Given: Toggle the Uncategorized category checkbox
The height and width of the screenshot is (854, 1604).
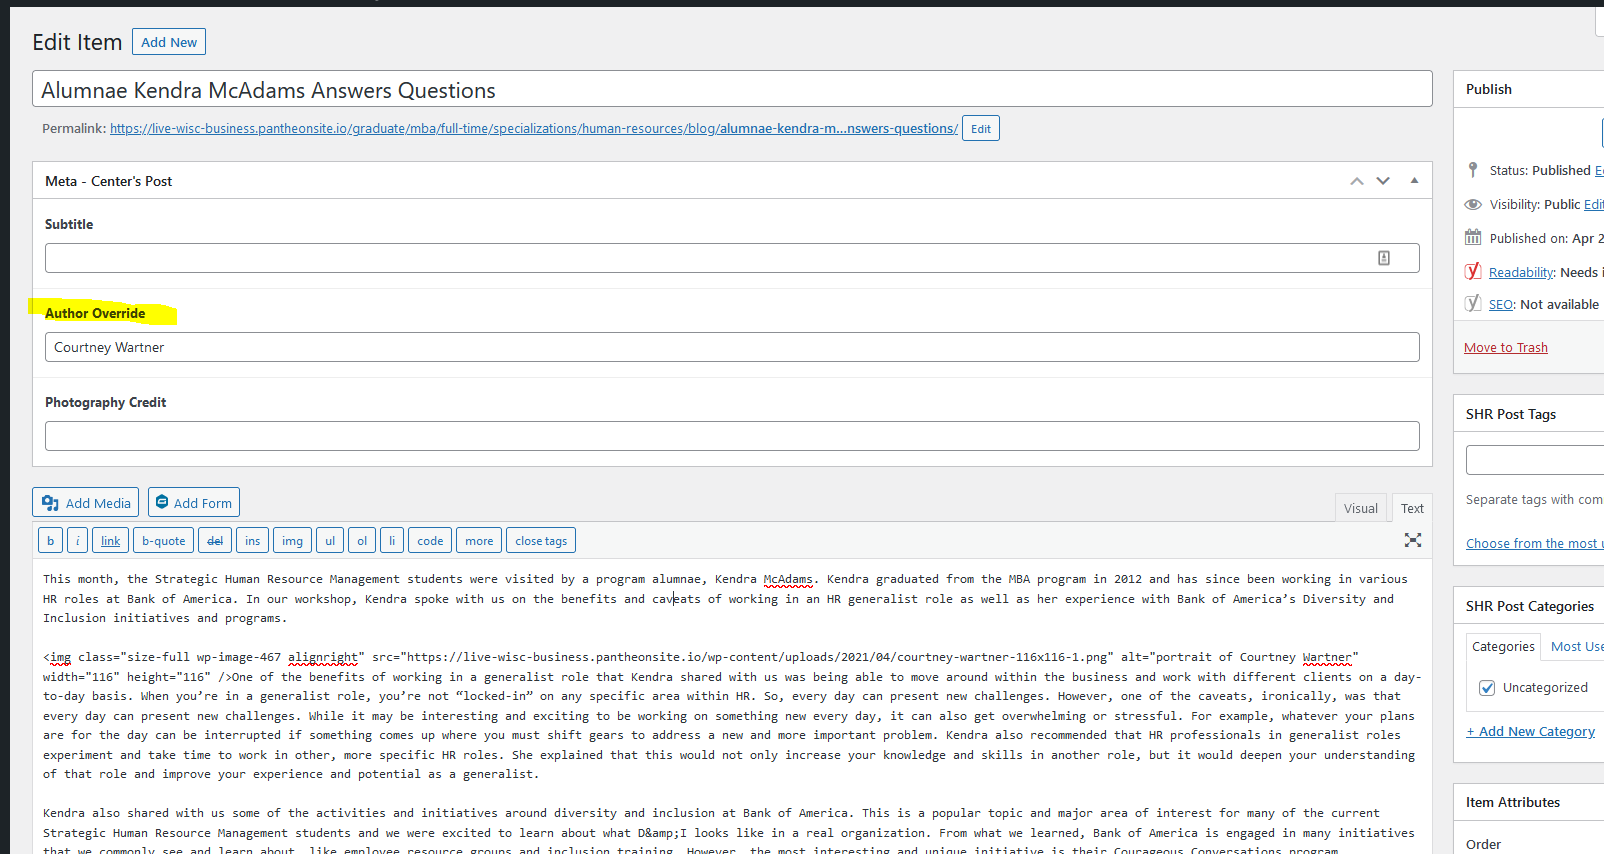Looking at the screenshot, I should coord(1487,688).
